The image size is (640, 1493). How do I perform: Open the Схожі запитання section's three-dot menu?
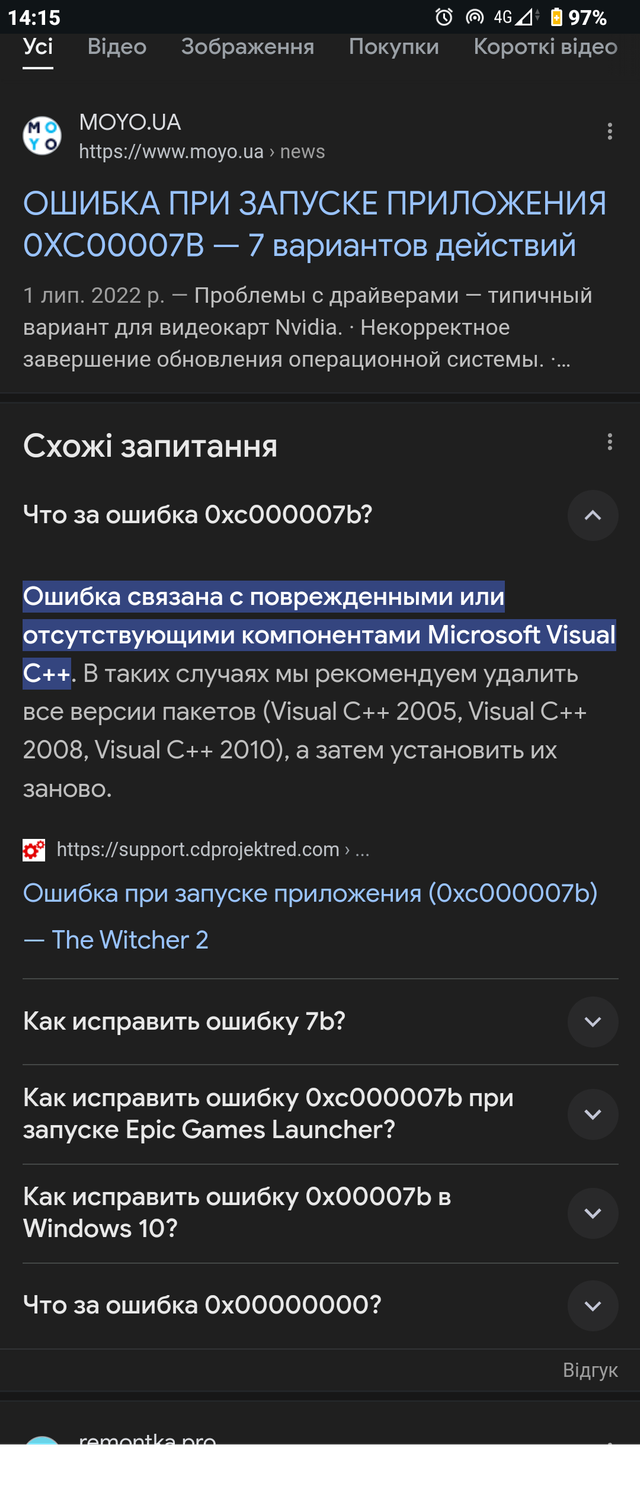pos(610,442)
